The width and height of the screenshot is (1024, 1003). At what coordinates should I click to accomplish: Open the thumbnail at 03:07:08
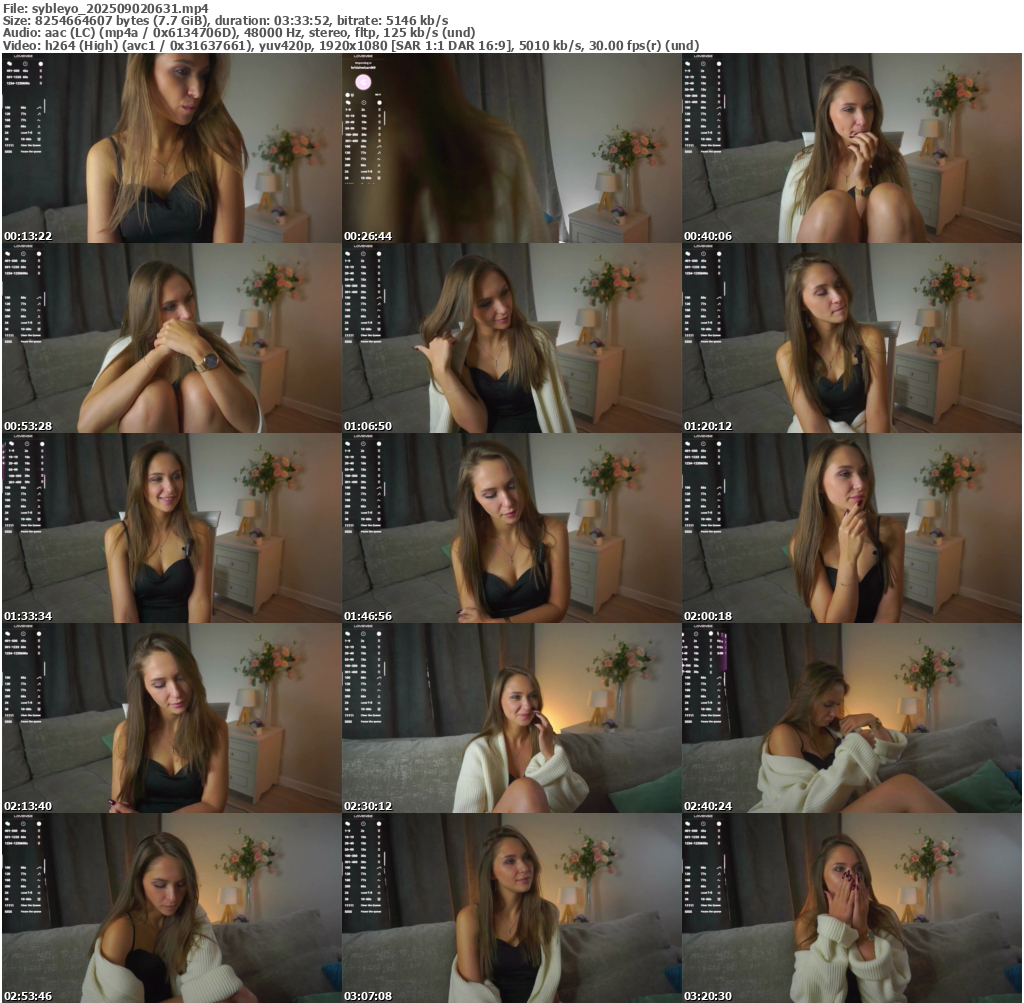click(511, 908)
